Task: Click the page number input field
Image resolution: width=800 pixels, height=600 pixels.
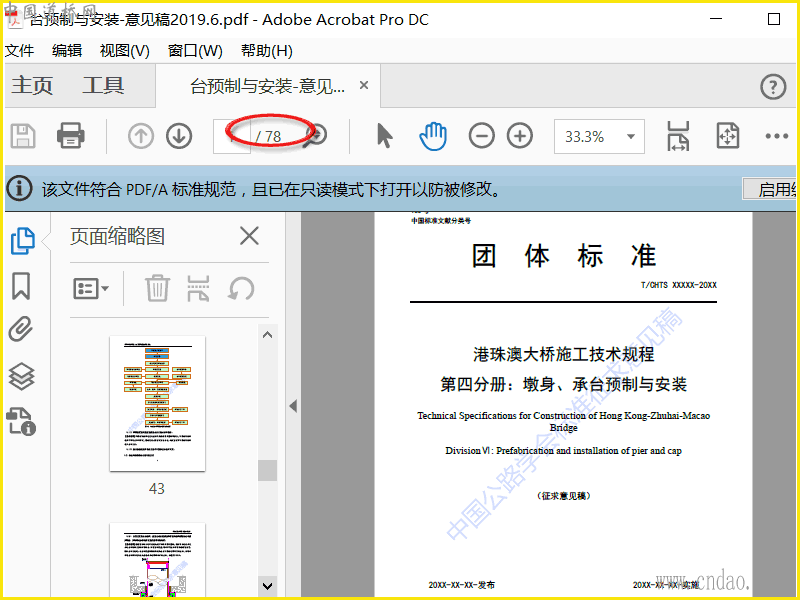Action: point(232,136)
